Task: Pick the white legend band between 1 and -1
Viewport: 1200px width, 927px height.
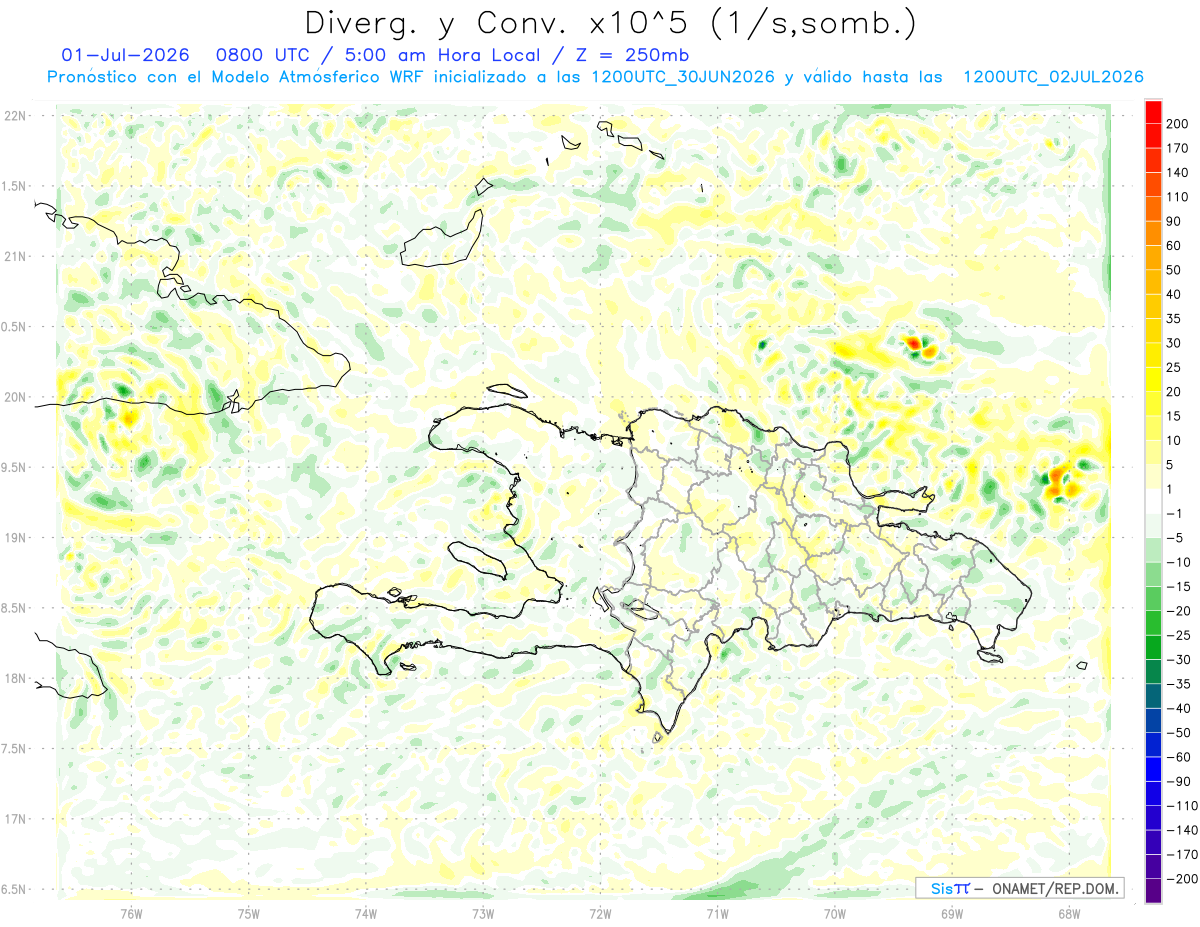Action: click(1153, 502)
